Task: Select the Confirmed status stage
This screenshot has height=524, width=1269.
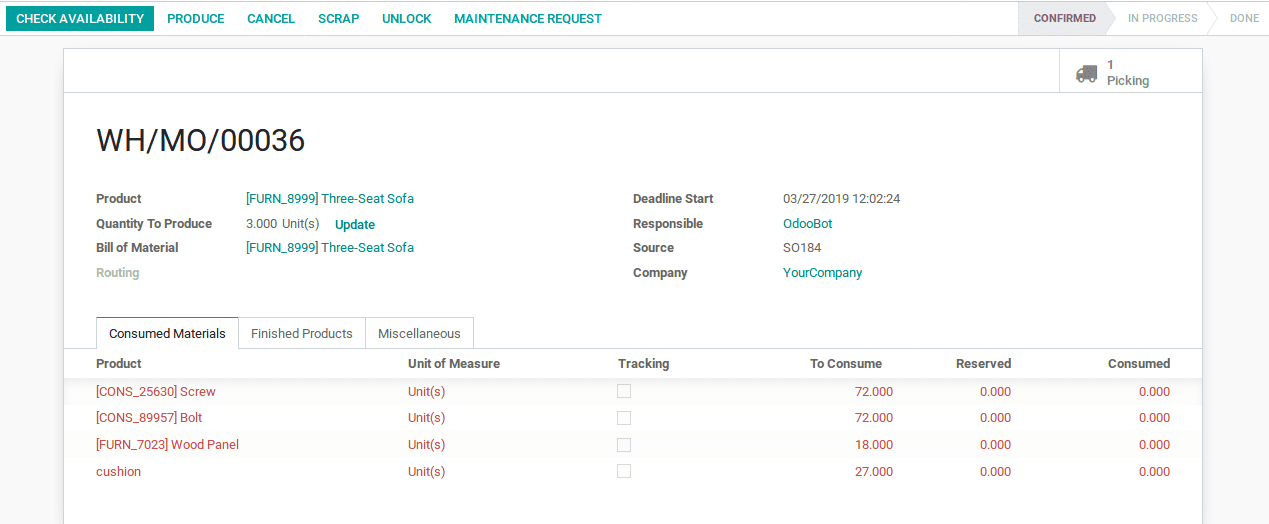Action: (1064, 18)
